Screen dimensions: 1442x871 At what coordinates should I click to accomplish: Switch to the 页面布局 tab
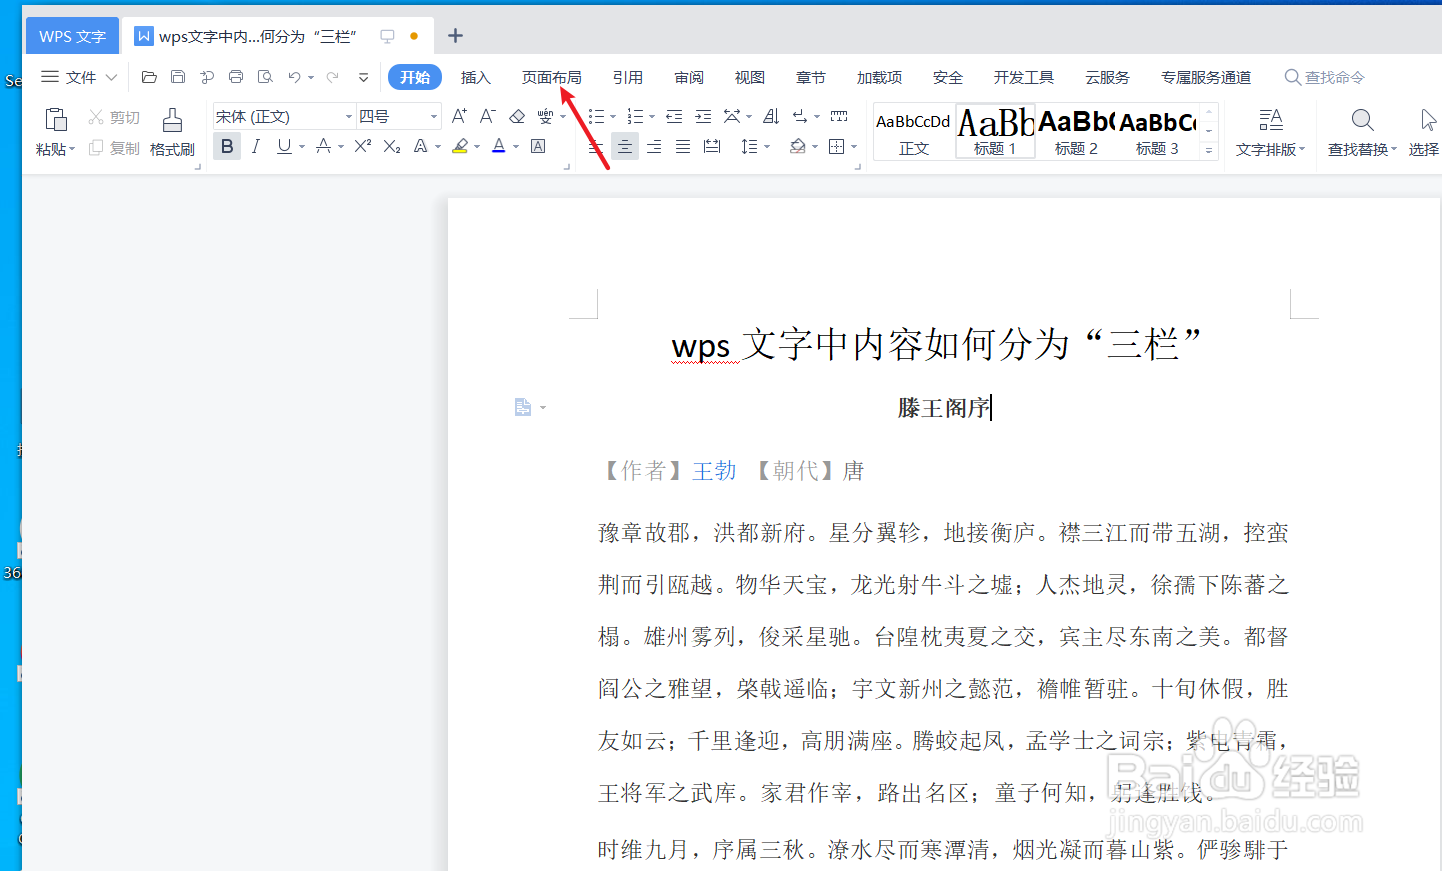coord(552,77)
